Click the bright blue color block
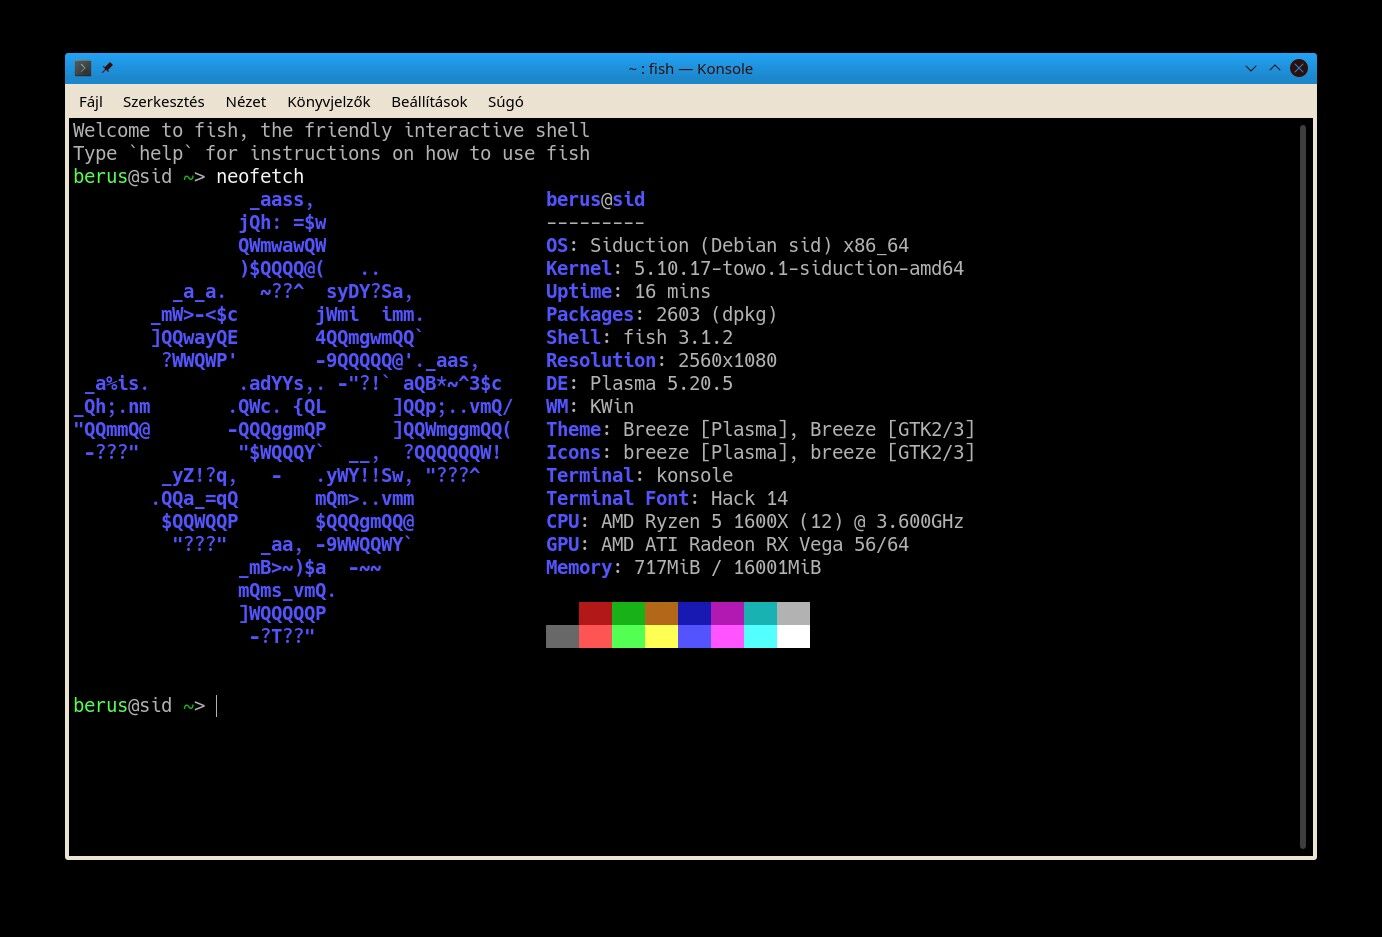The height and width of the screenshot is (937, 1382). click(x=694, y=636)
